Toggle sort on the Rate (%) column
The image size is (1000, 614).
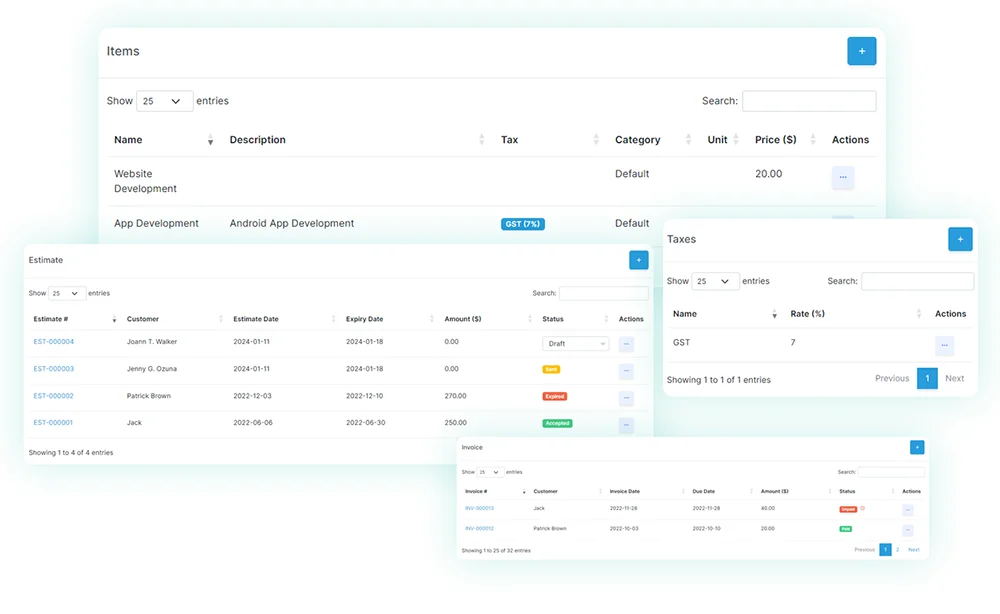coord(920,314)
